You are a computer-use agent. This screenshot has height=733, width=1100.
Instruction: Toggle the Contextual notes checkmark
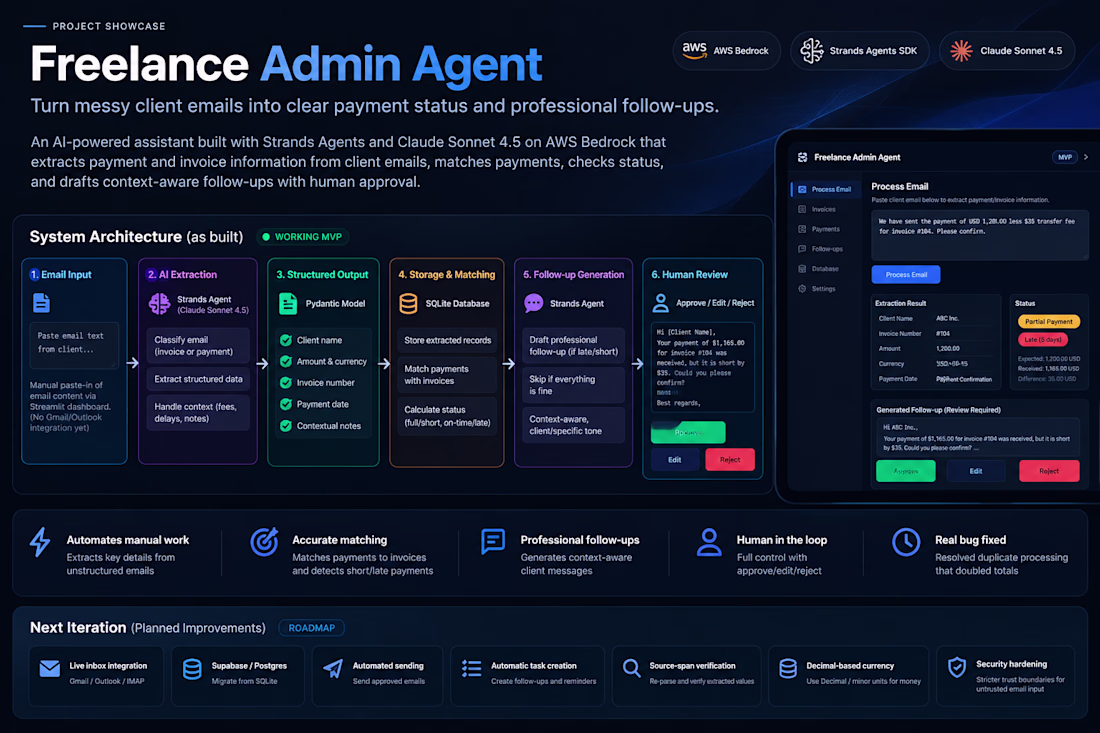(286, 426)
